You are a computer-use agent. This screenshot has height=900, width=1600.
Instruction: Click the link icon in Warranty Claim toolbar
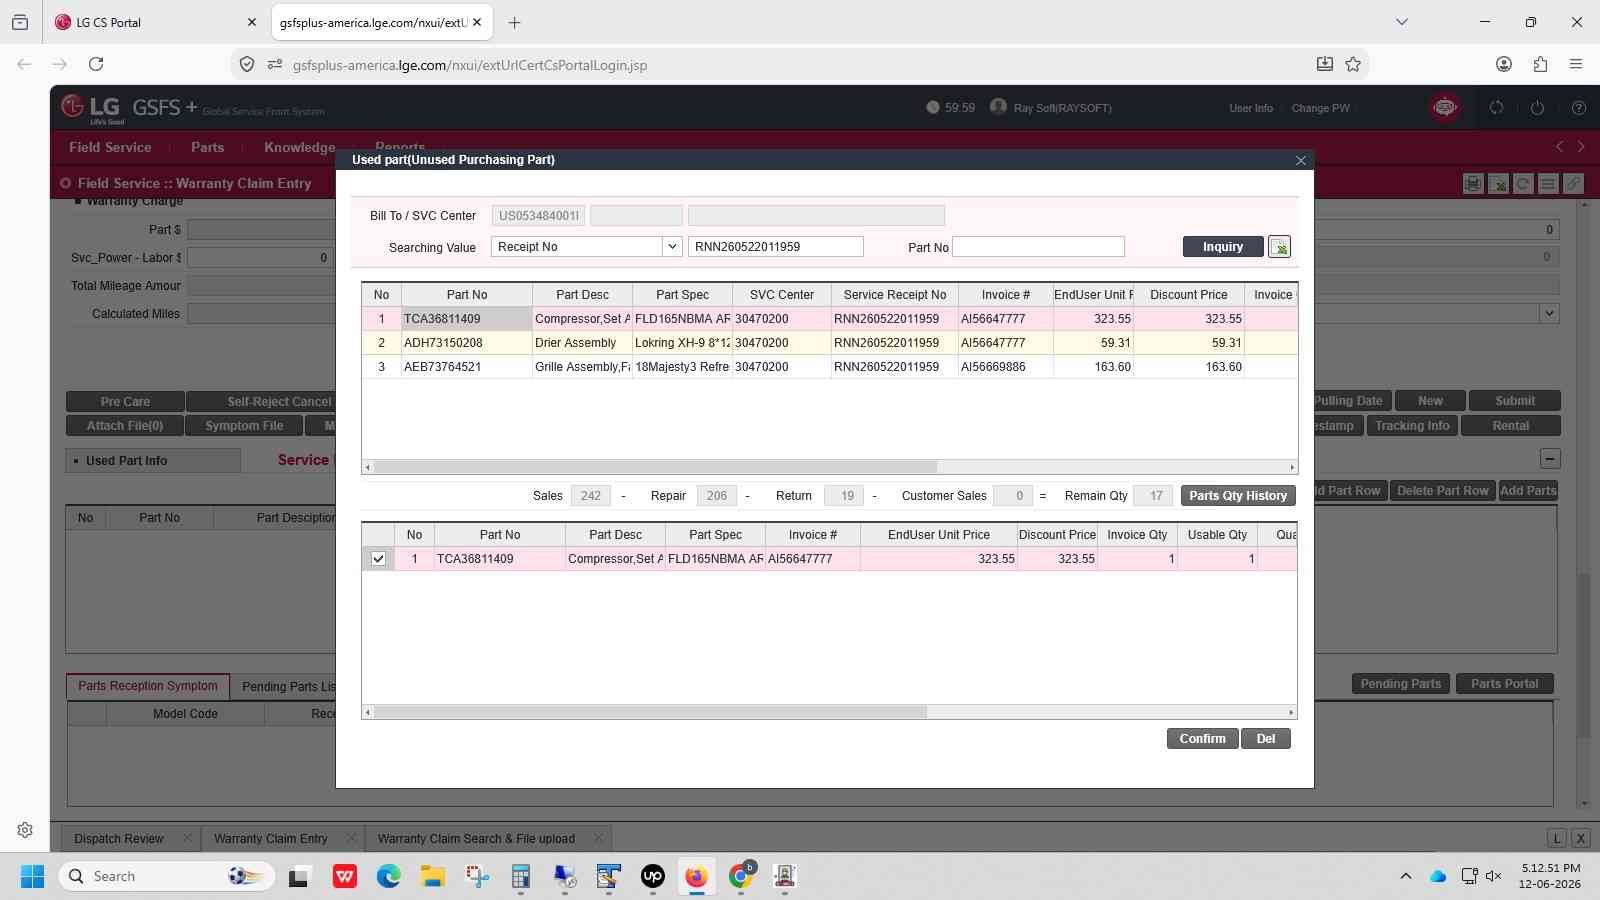[x=1573, y=183]
